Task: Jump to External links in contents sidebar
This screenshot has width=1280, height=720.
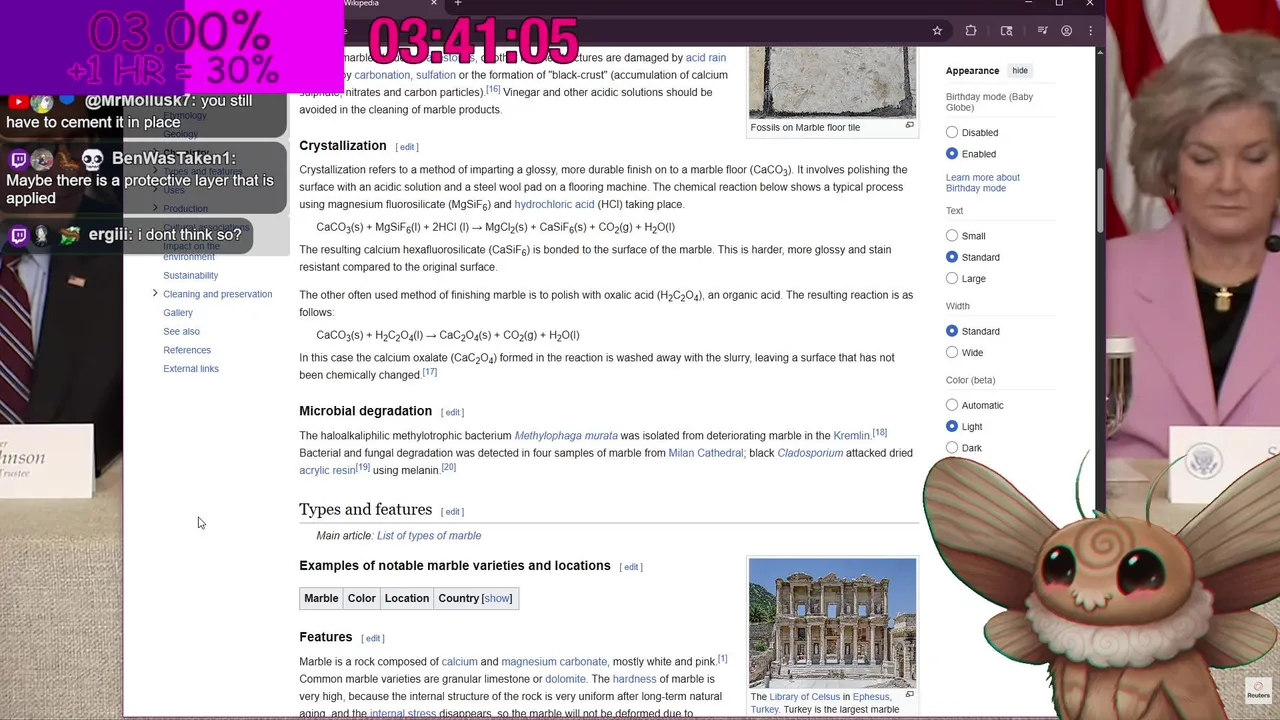Action: coord(191,369)
